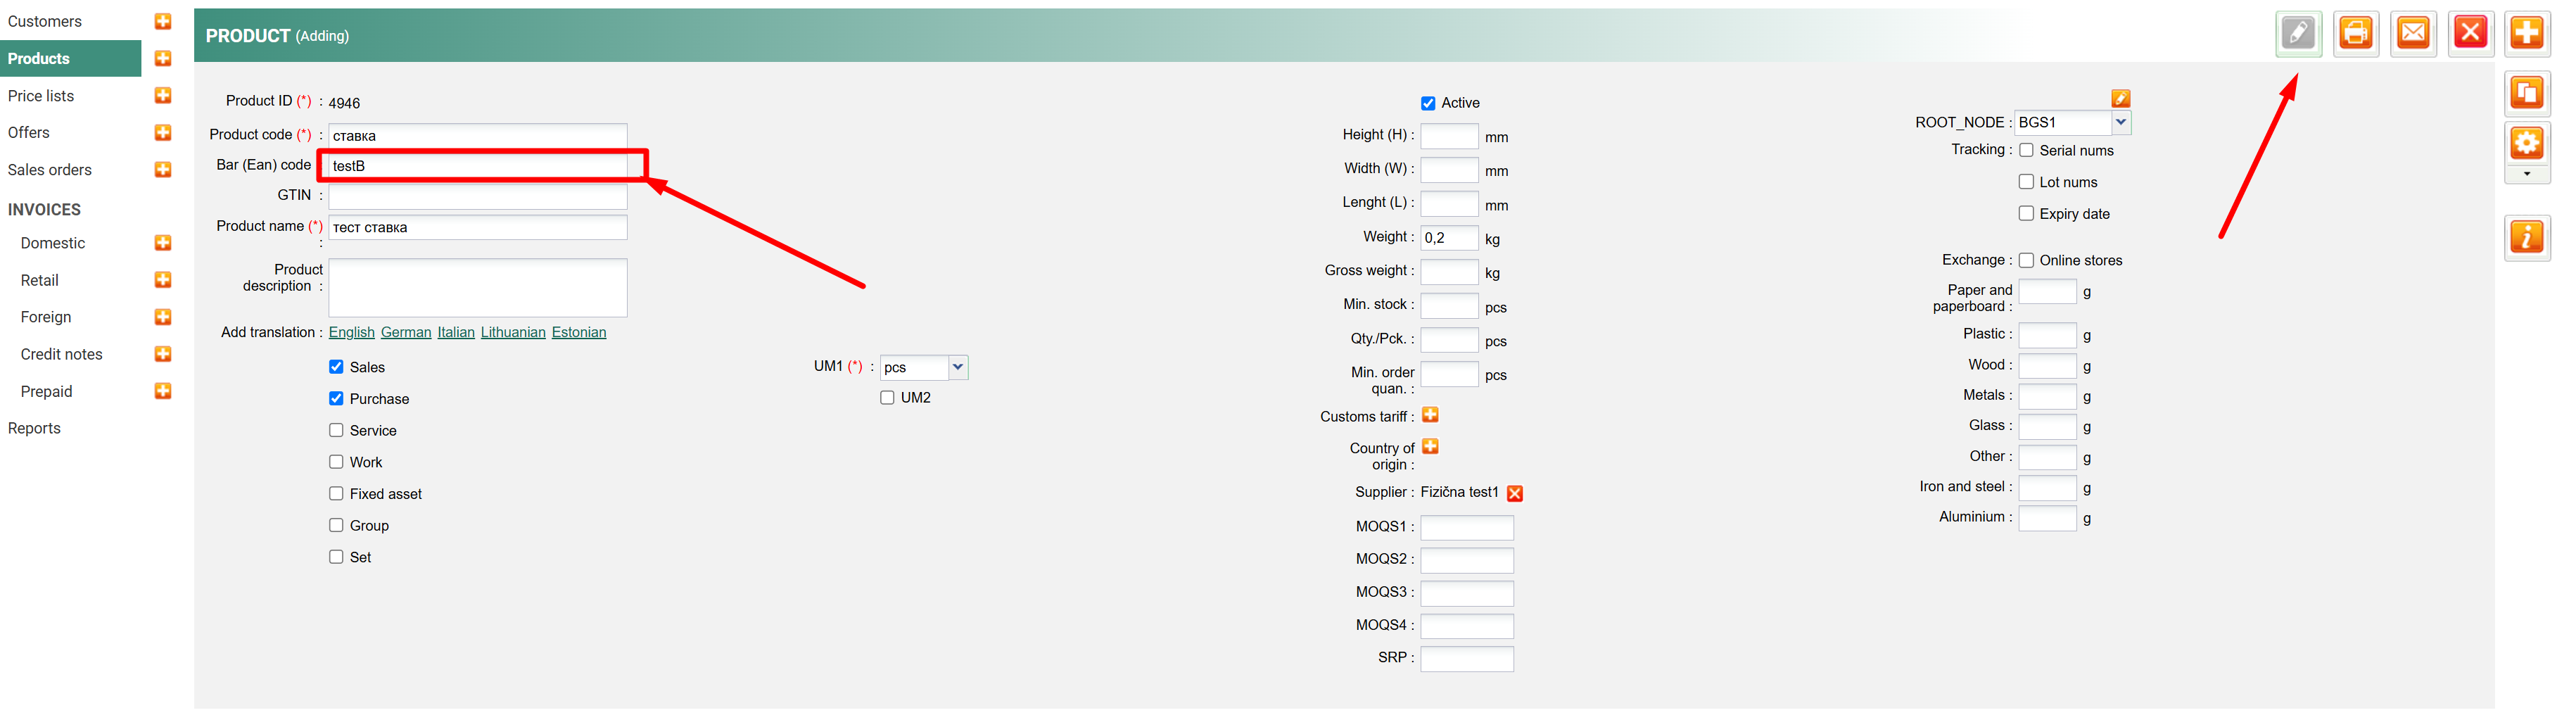The width and height of the screenshot is (2576, 727).
Task: Click the GTIN input field
Action: click(478, 196)
